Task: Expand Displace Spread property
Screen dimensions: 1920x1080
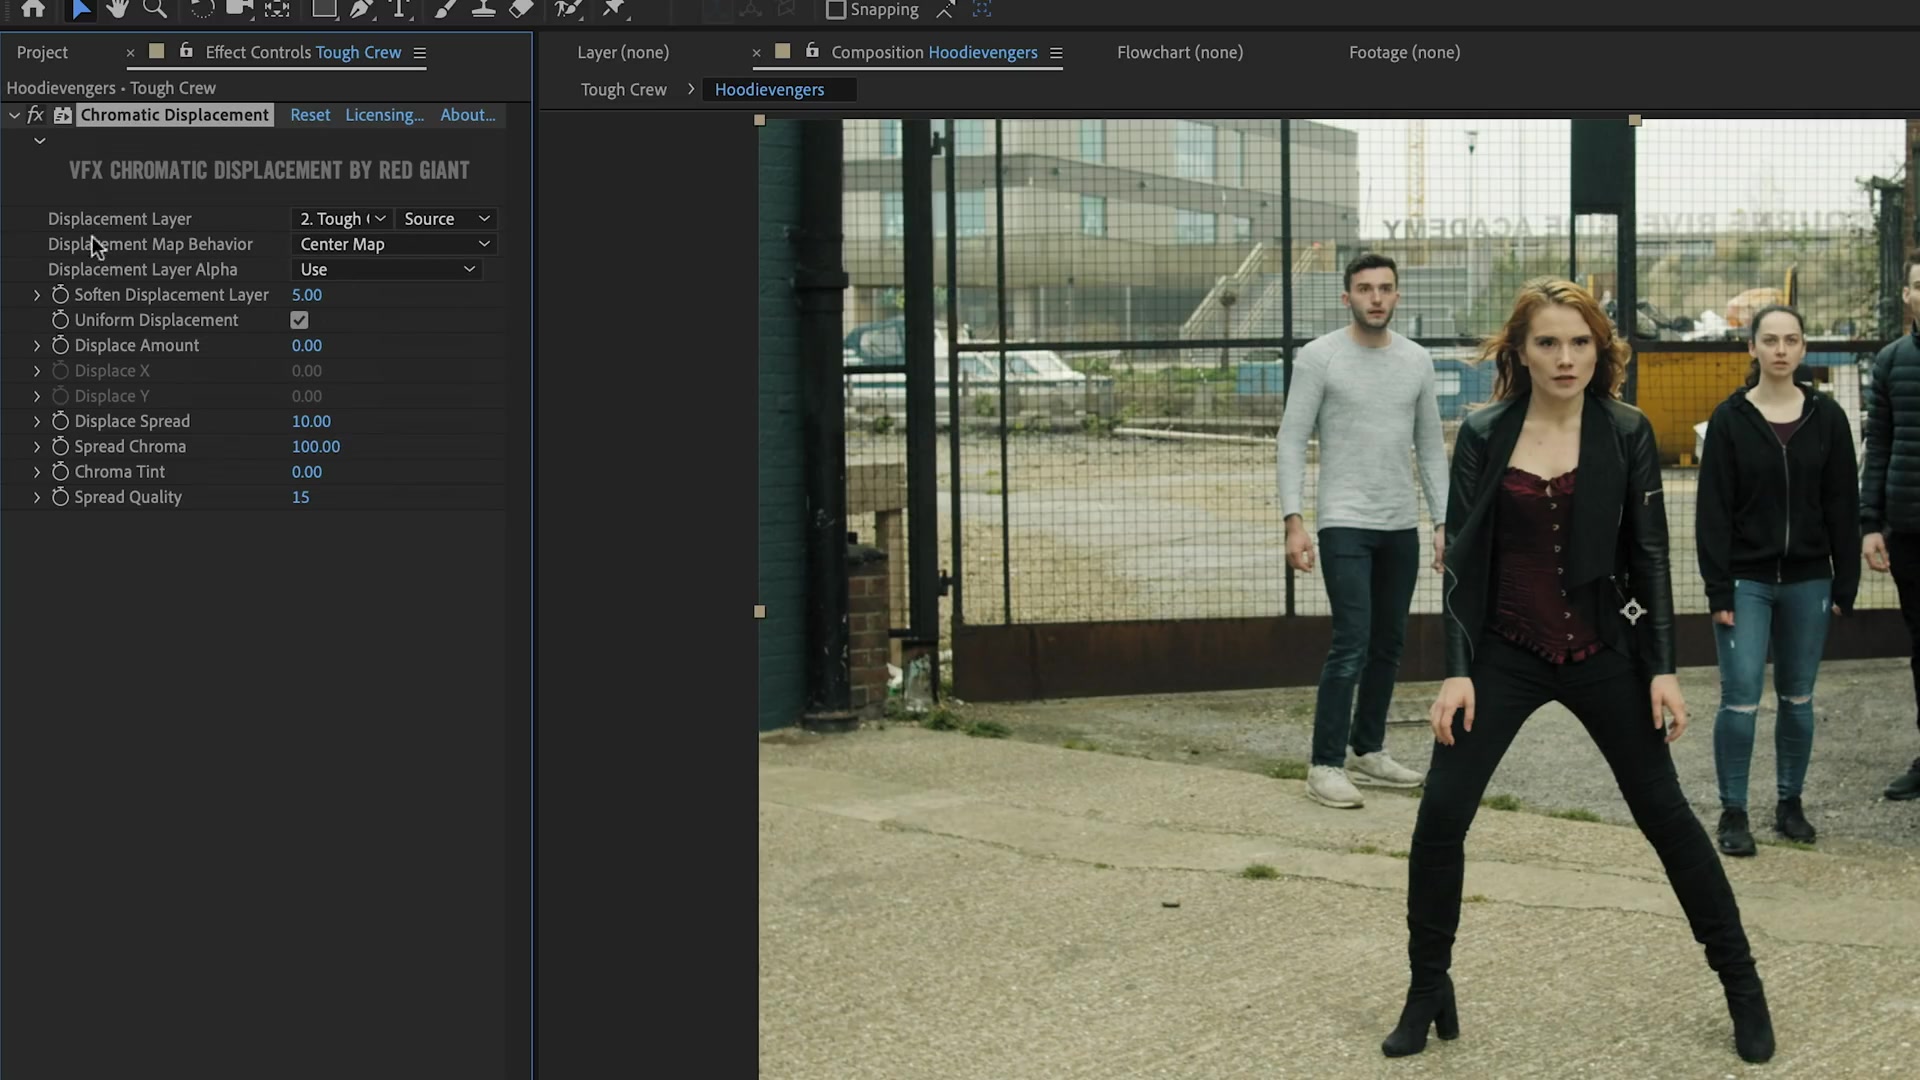Action: click(x=37, y=421)
